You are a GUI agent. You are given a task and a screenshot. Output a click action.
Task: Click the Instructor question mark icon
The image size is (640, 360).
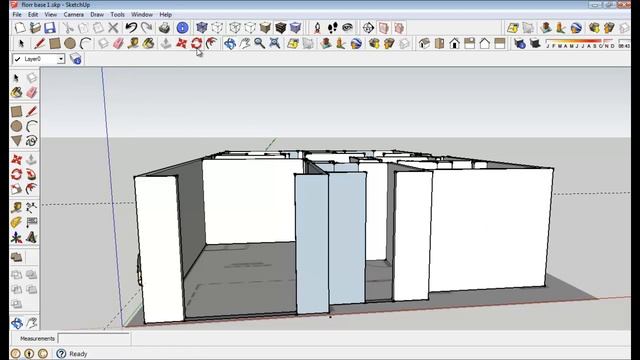61,353
